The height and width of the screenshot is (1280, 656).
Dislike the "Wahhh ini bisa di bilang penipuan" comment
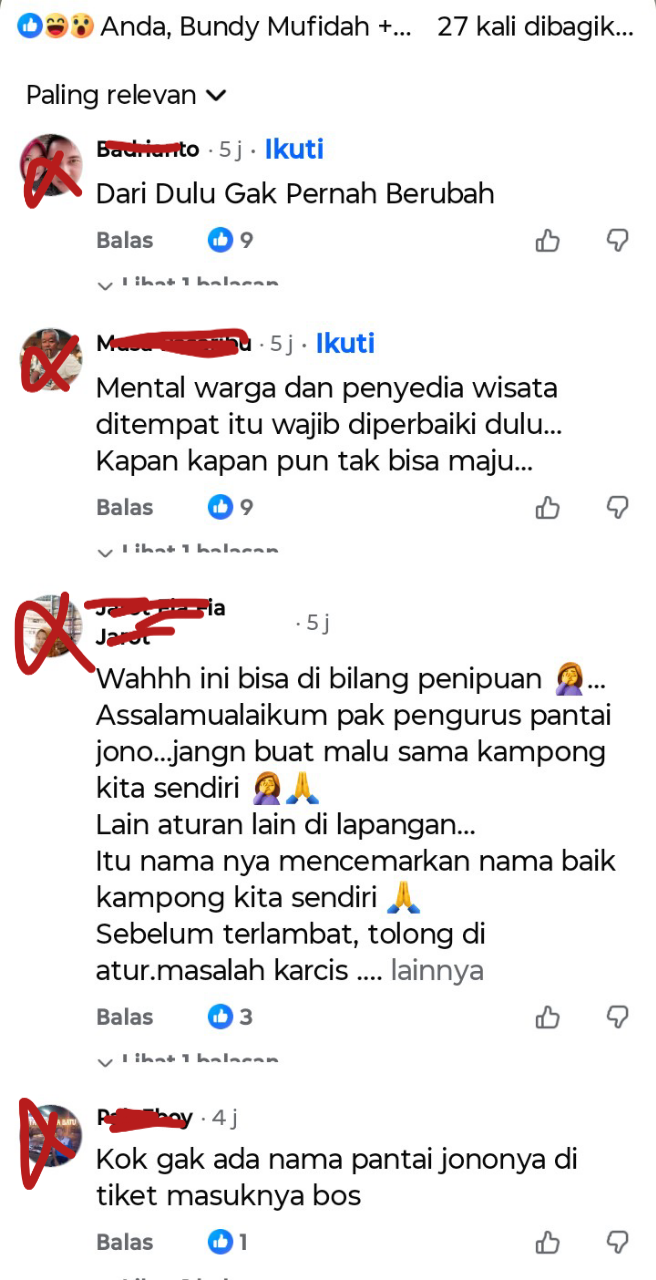pyautogui.click(x=618, y=1017)
